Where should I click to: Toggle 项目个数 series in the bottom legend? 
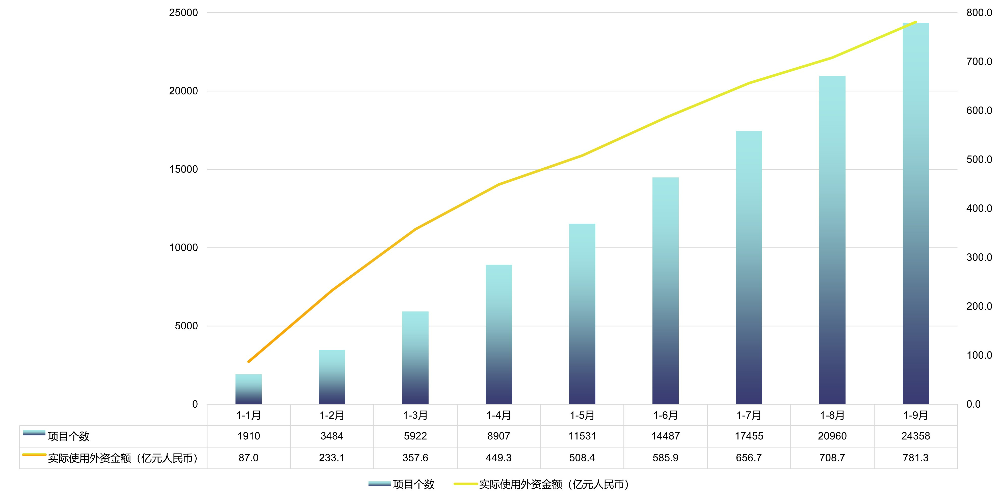pyautogui.click(x=413, y=484)
